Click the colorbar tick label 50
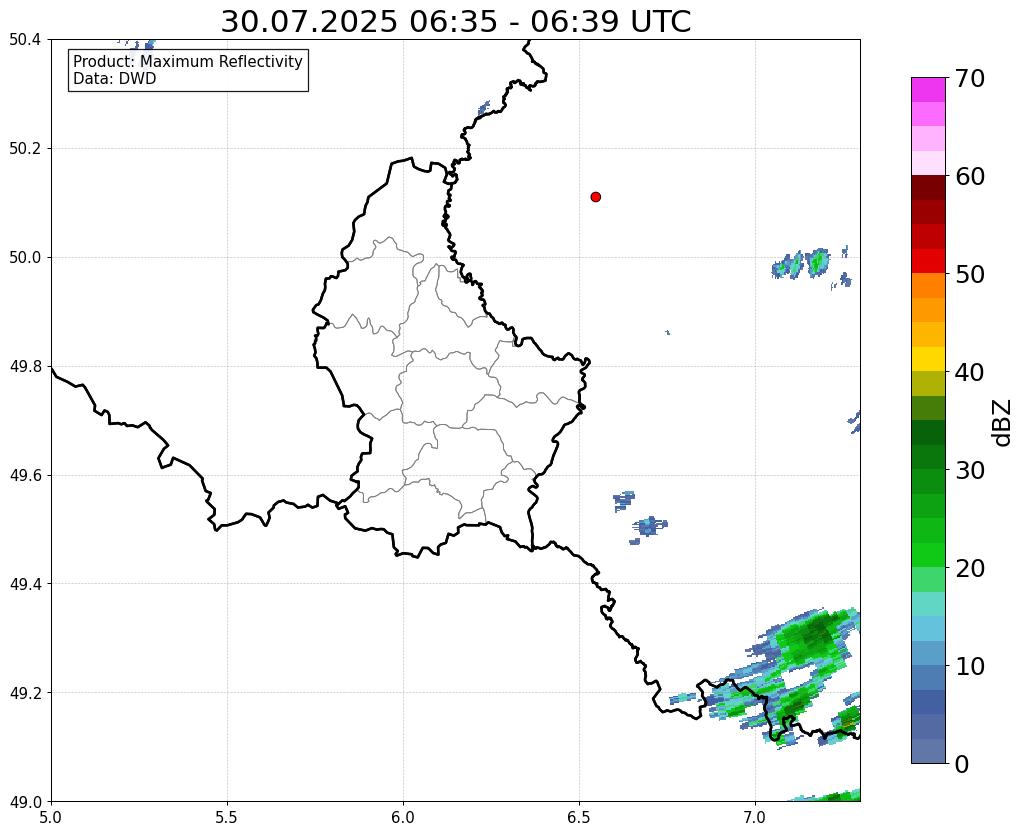Viewport: 1023px width, 834px height. click(969, 274)
